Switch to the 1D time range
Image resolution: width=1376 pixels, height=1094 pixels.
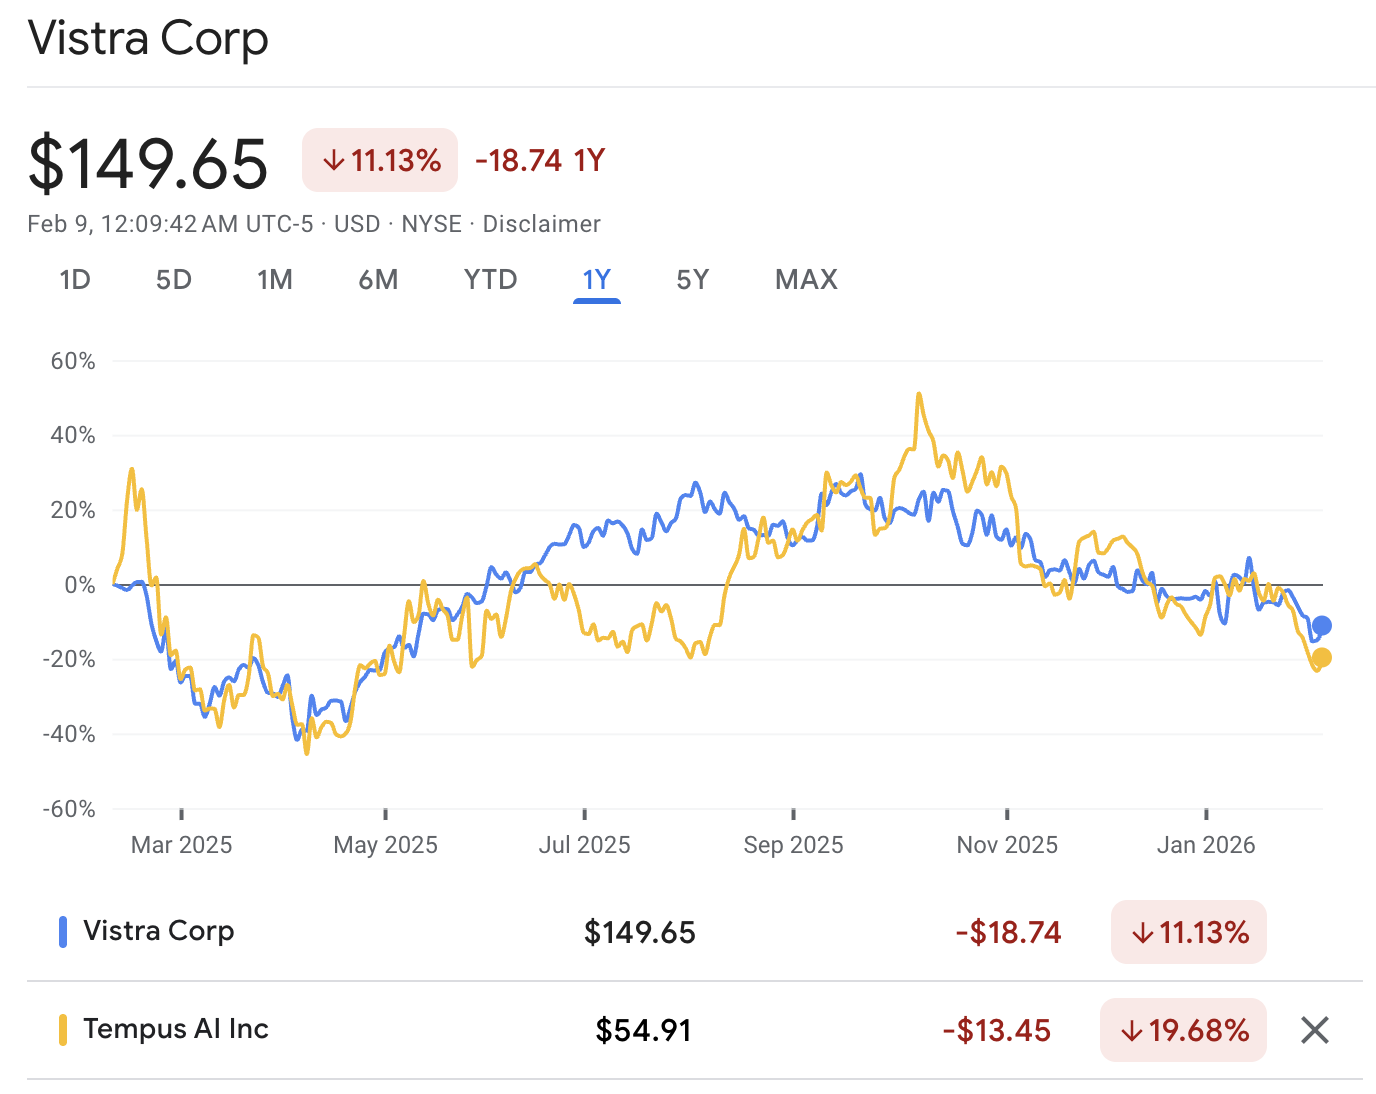(75, 280)
